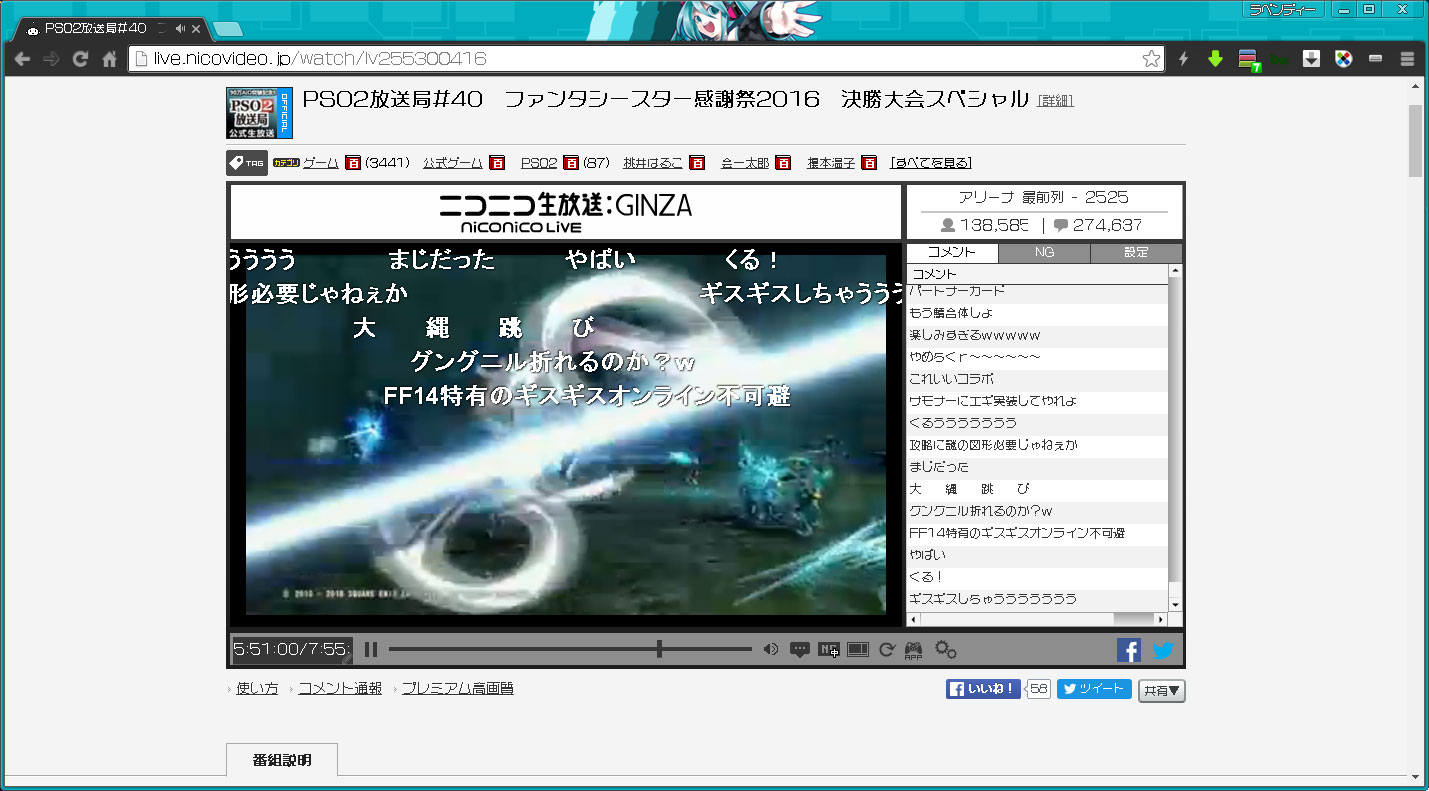The width and height of the screenshot is (1429, 791).
Task: Bookmark this page with the star
Action: pyautogui.click(x=1151, y=59)
